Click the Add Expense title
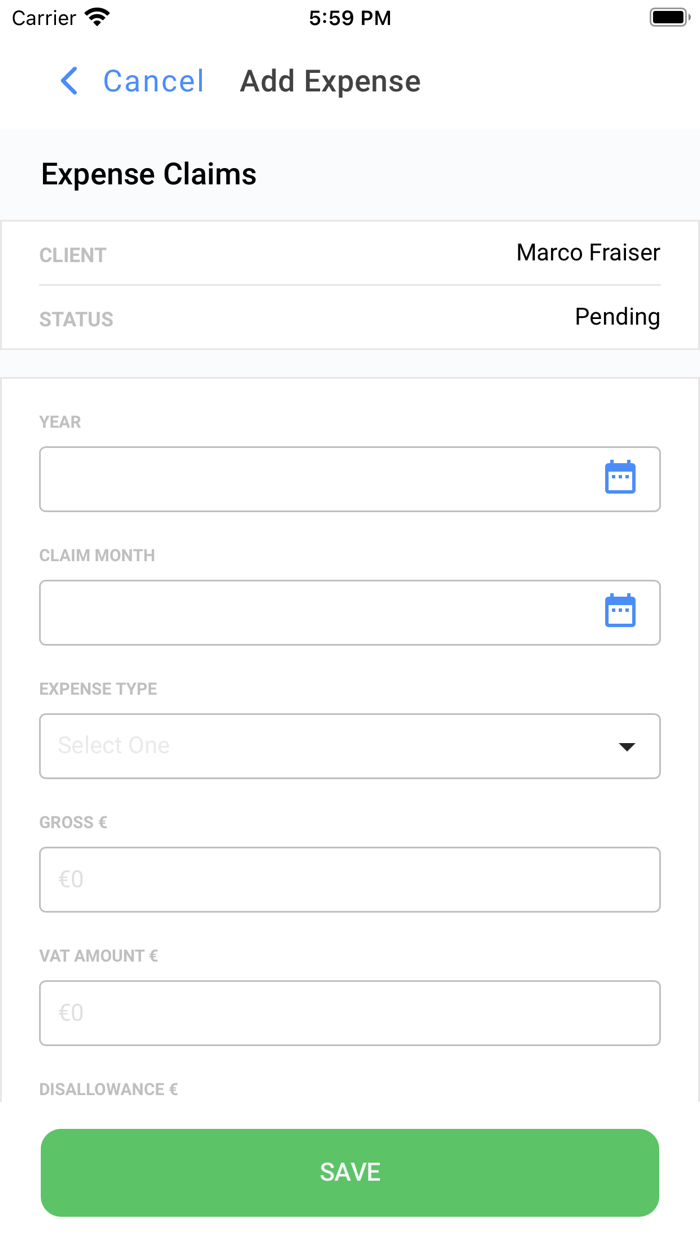Image resolution: width=700 pixels, height=1244 pixels. coord(330,81)
